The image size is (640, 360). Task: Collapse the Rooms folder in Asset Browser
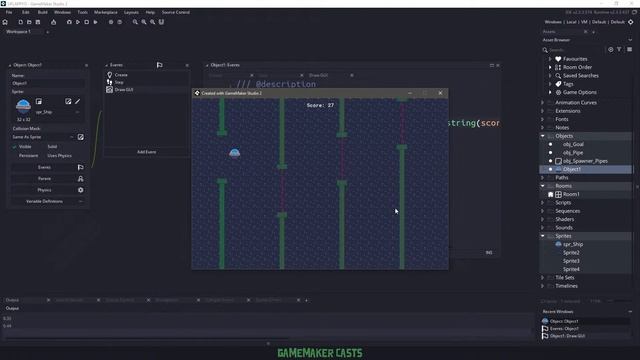[x=542, y=186]
